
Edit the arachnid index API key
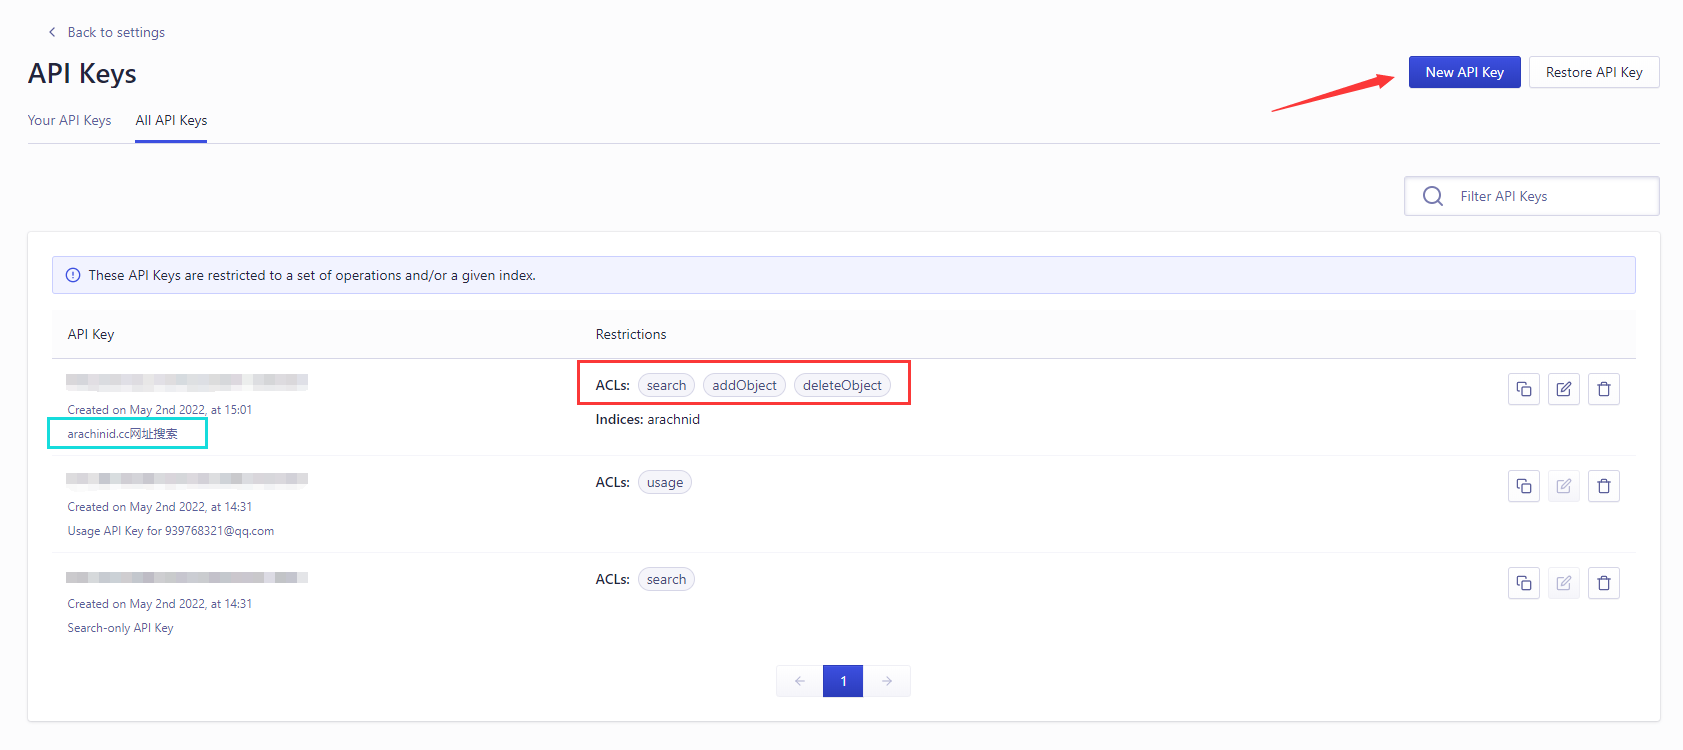tap(1563, 389)
